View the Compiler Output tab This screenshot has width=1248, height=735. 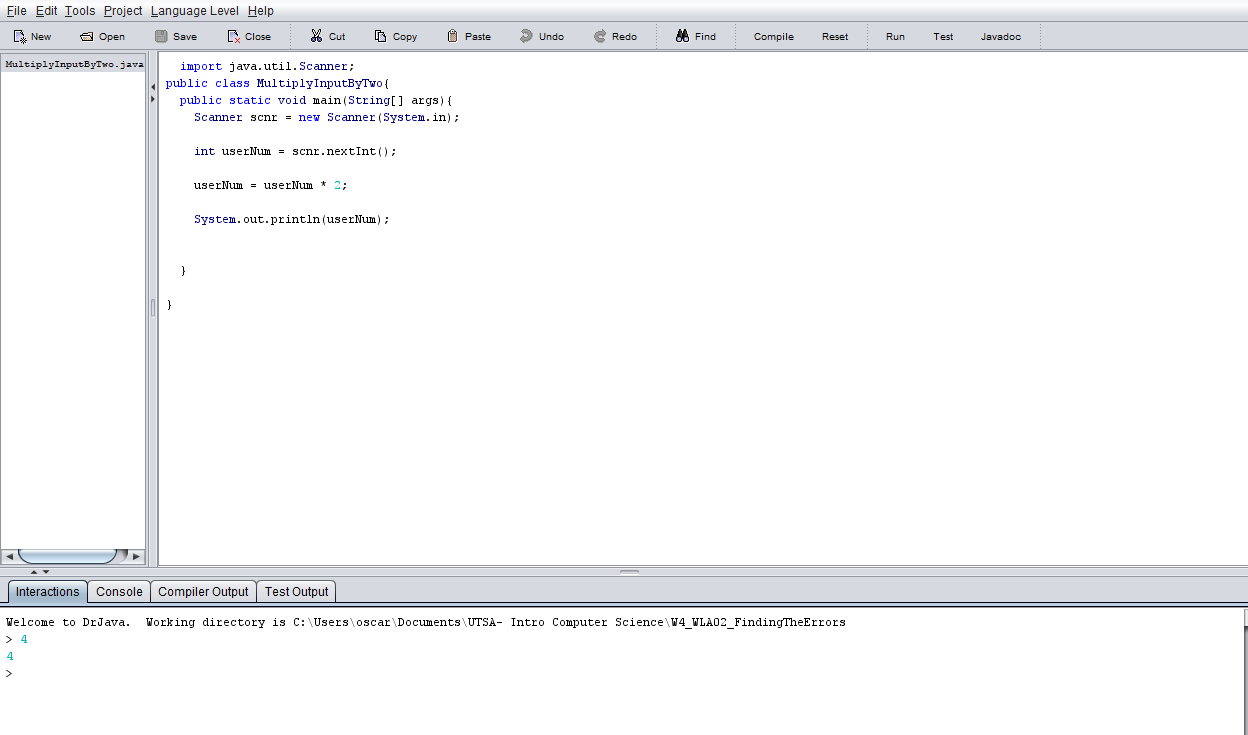click(203, 591)
